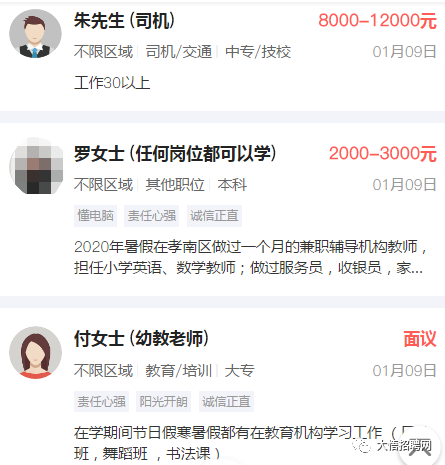Click 罗女士's 诚信正直 tag
Viewport: 445px width, 465px height.
(214, 216)
